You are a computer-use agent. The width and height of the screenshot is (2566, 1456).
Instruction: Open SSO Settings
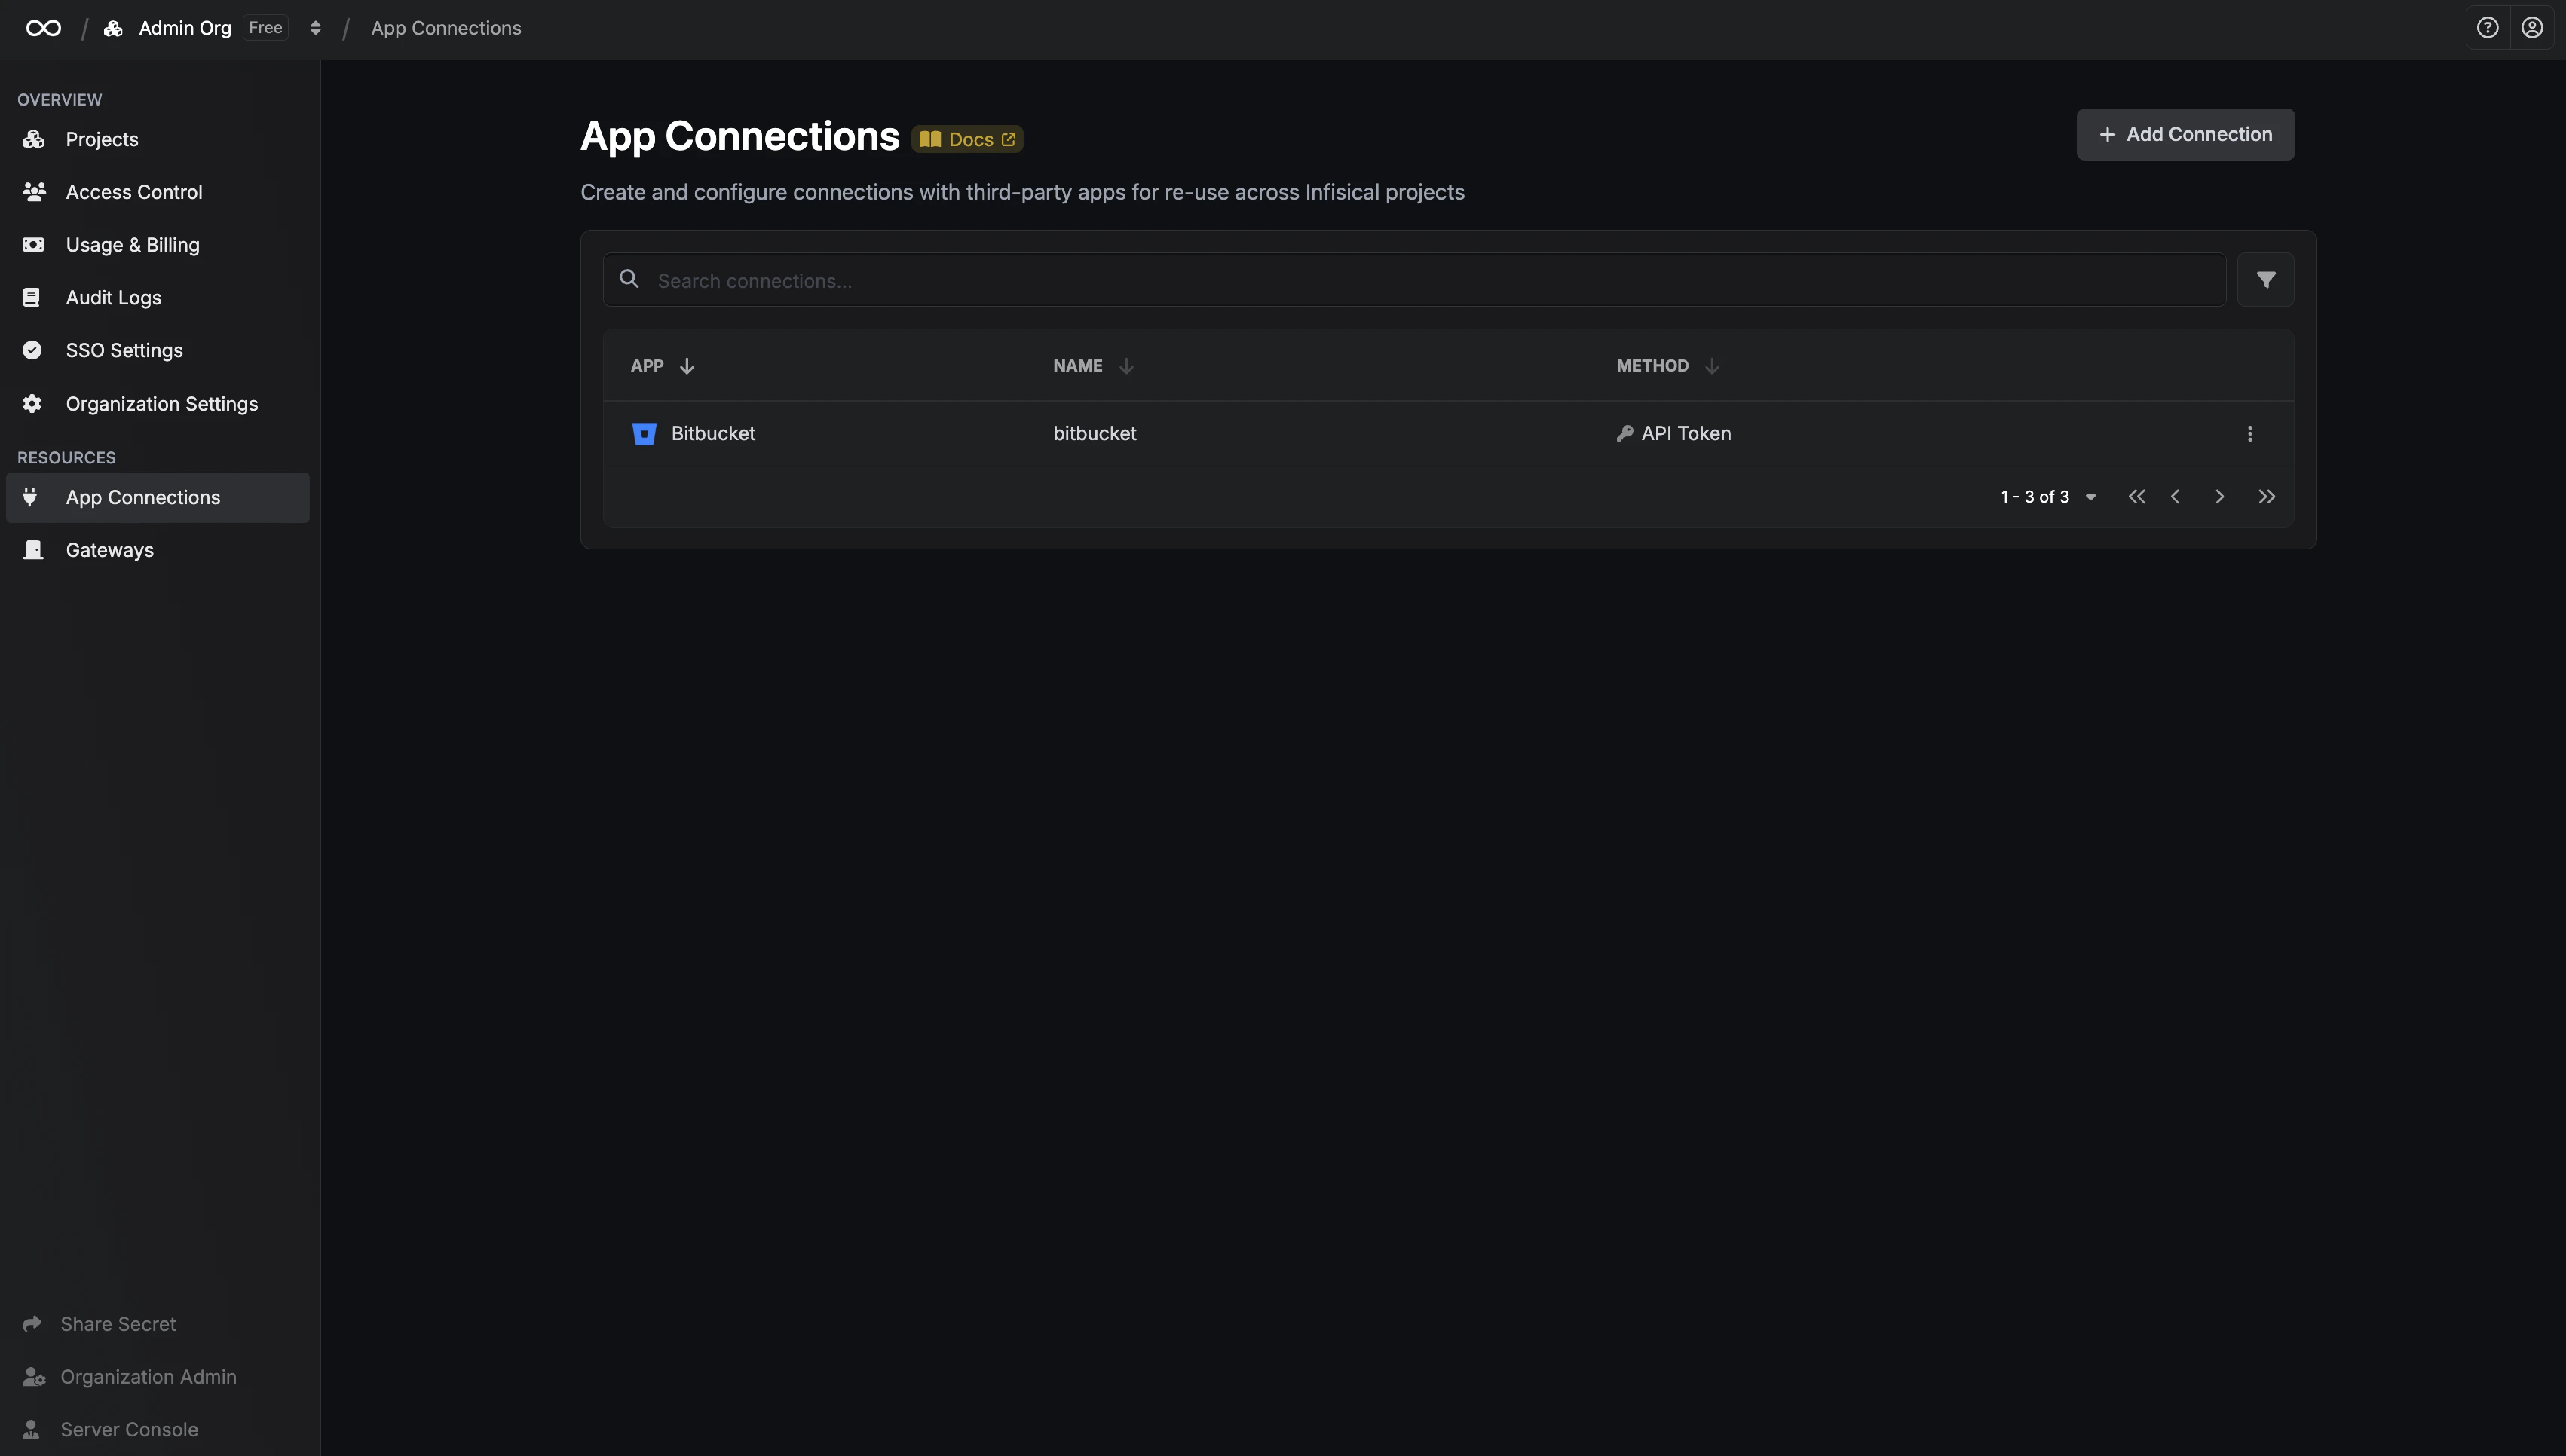pyautogui.click(x=158, y=351)
